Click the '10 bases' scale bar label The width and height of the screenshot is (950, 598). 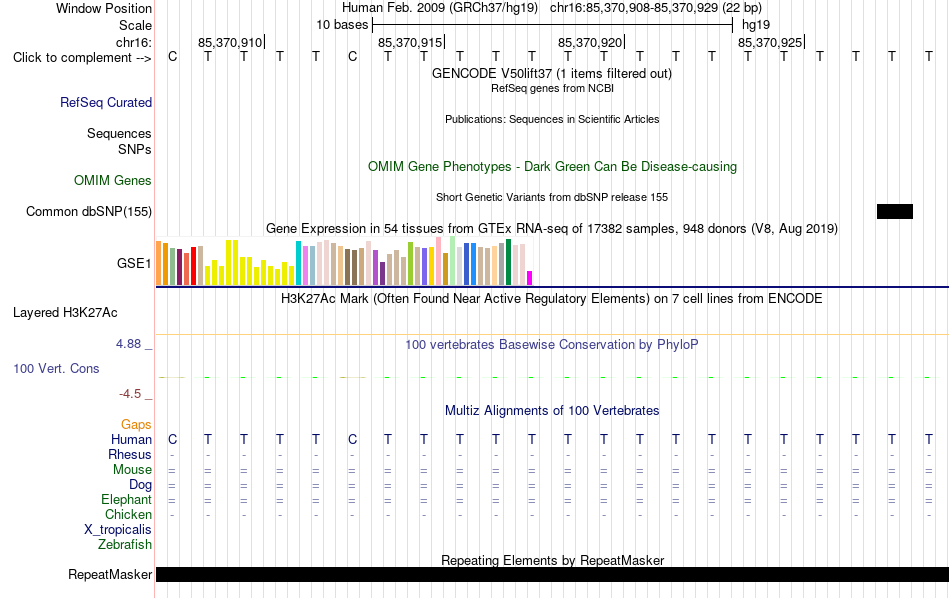(x=342, y=25)
